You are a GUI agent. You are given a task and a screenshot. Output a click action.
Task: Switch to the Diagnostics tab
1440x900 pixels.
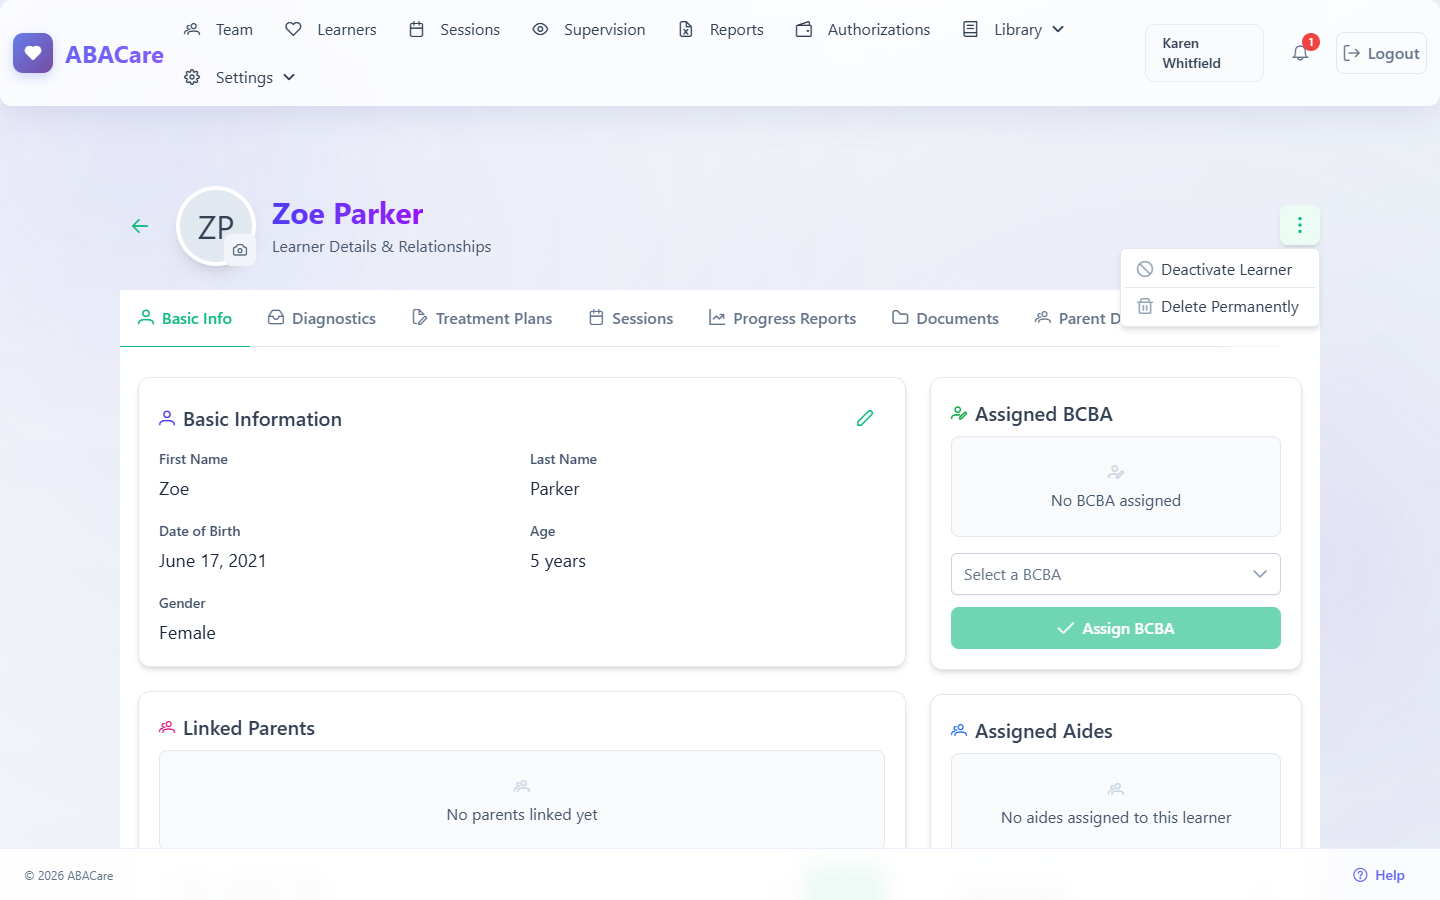click(322, 318)
